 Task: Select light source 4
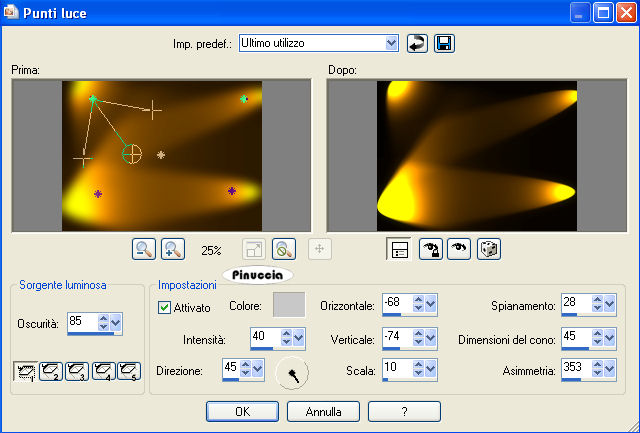103,371
